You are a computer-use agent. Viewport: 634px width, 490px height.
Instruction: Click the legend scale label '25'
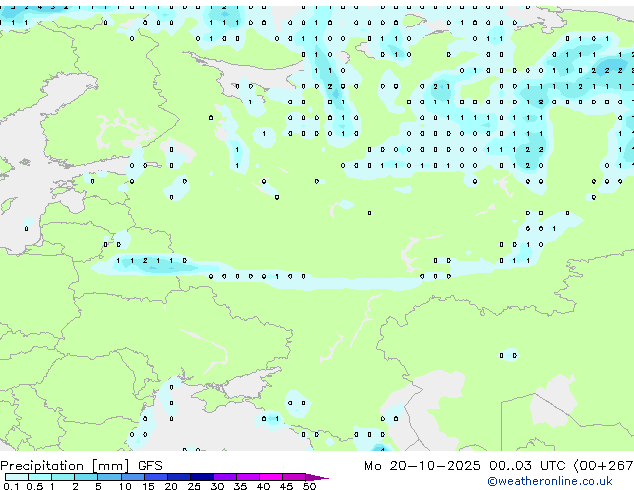[194, 486]
